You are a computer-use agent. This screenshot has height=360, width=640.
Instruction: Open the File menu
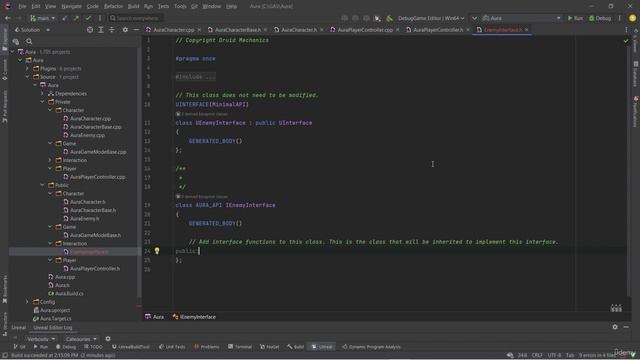(x=22, y=6)
